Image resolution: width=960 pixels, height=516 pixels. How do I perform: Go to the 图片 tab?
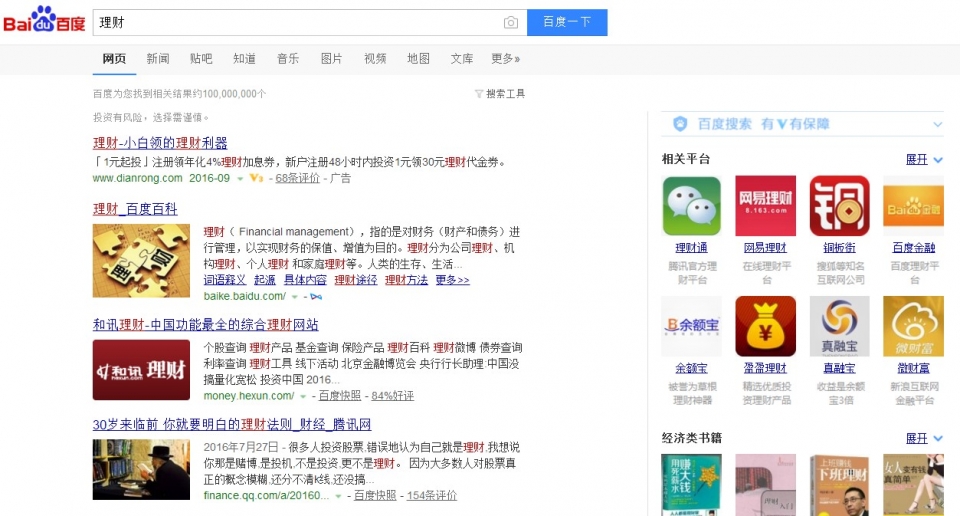tap(331, 59)
